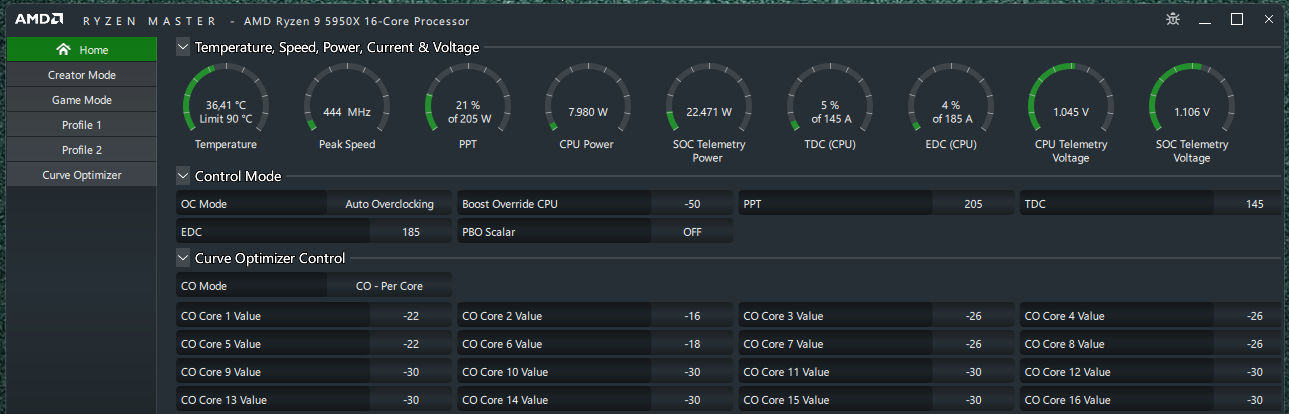This screenshot has height=414, width=1289.
Task: Click the Peak Speed gauge dial
Action: click(x=346, y=107)
